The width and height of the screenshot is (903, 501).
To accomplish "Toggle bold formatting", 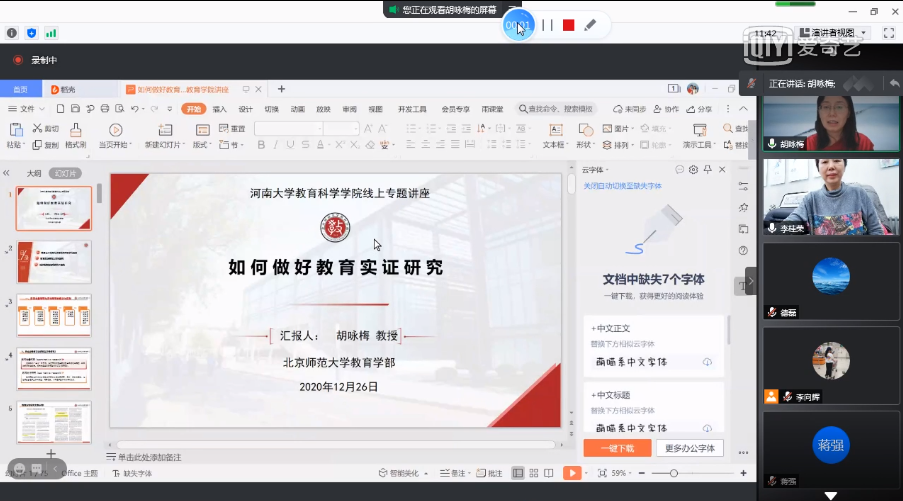I will 261,145.
